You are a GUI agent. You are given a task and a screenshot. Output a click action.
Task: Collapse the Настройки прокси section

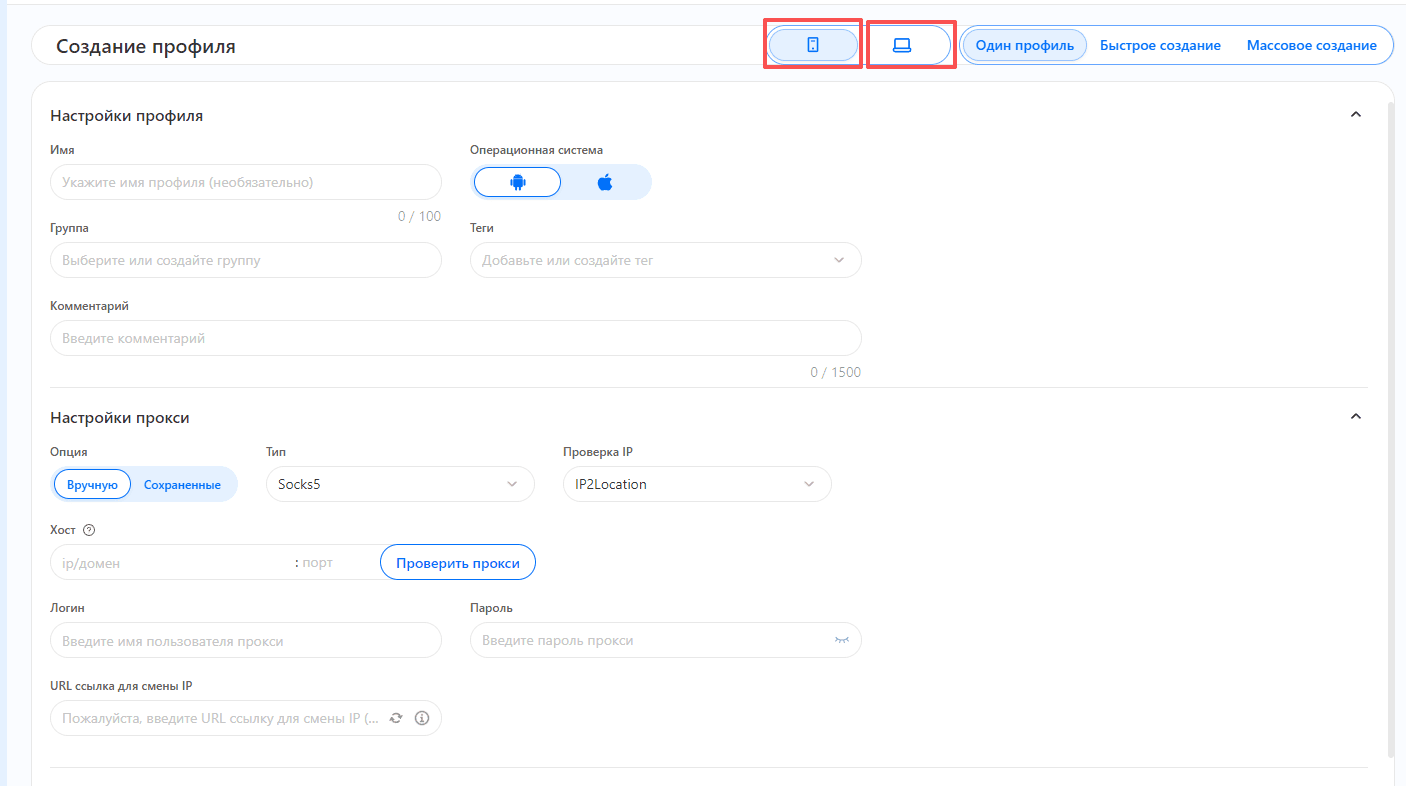[x=1356, y=417]
